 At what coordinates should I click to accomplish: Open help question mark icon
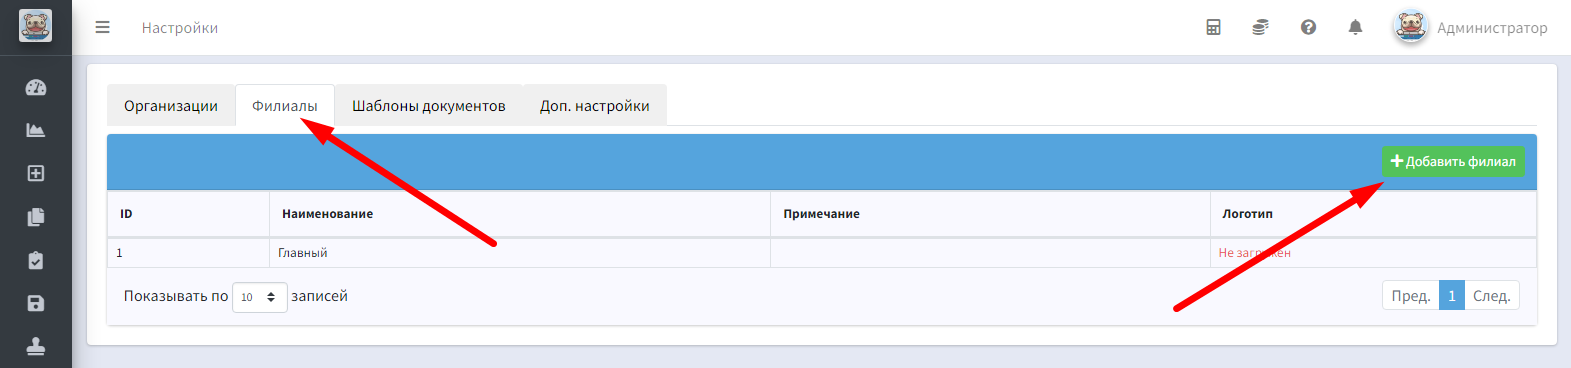(1308, 27)
